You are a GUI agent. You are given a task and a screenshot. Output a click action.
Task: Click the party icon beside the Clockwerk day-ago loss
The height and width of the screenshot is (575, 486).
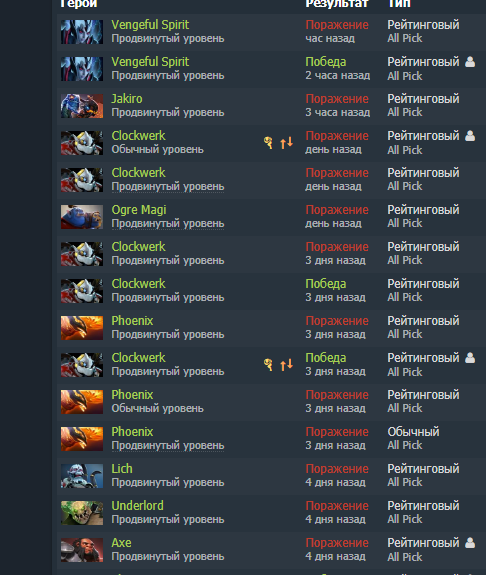470,136
